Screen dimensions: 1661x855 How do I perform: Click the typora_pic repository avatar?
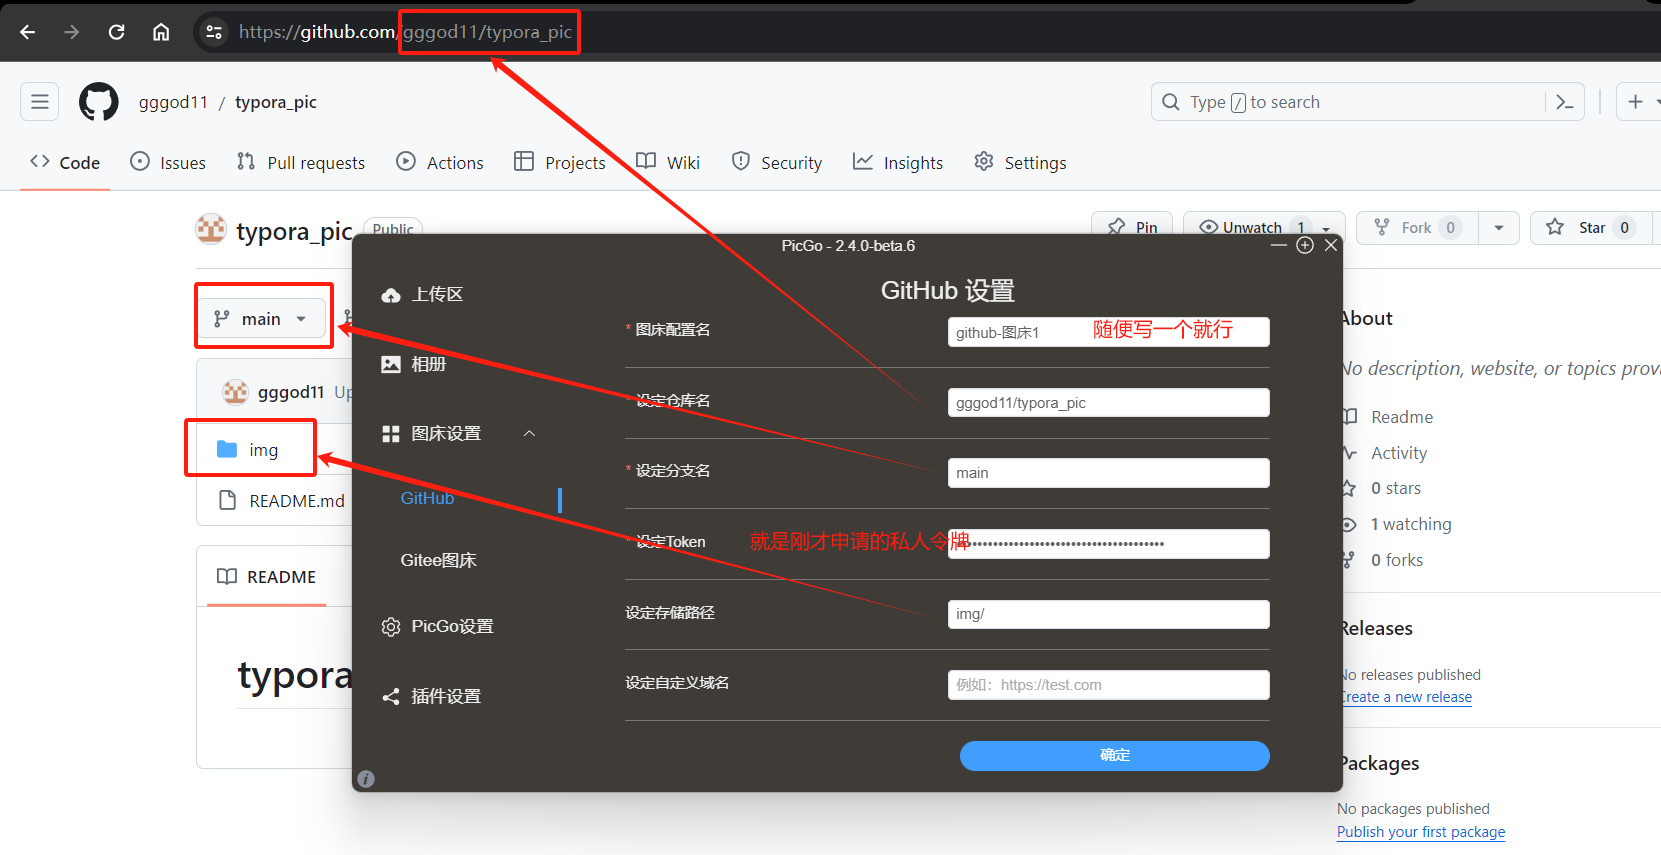tap(211, 229)
